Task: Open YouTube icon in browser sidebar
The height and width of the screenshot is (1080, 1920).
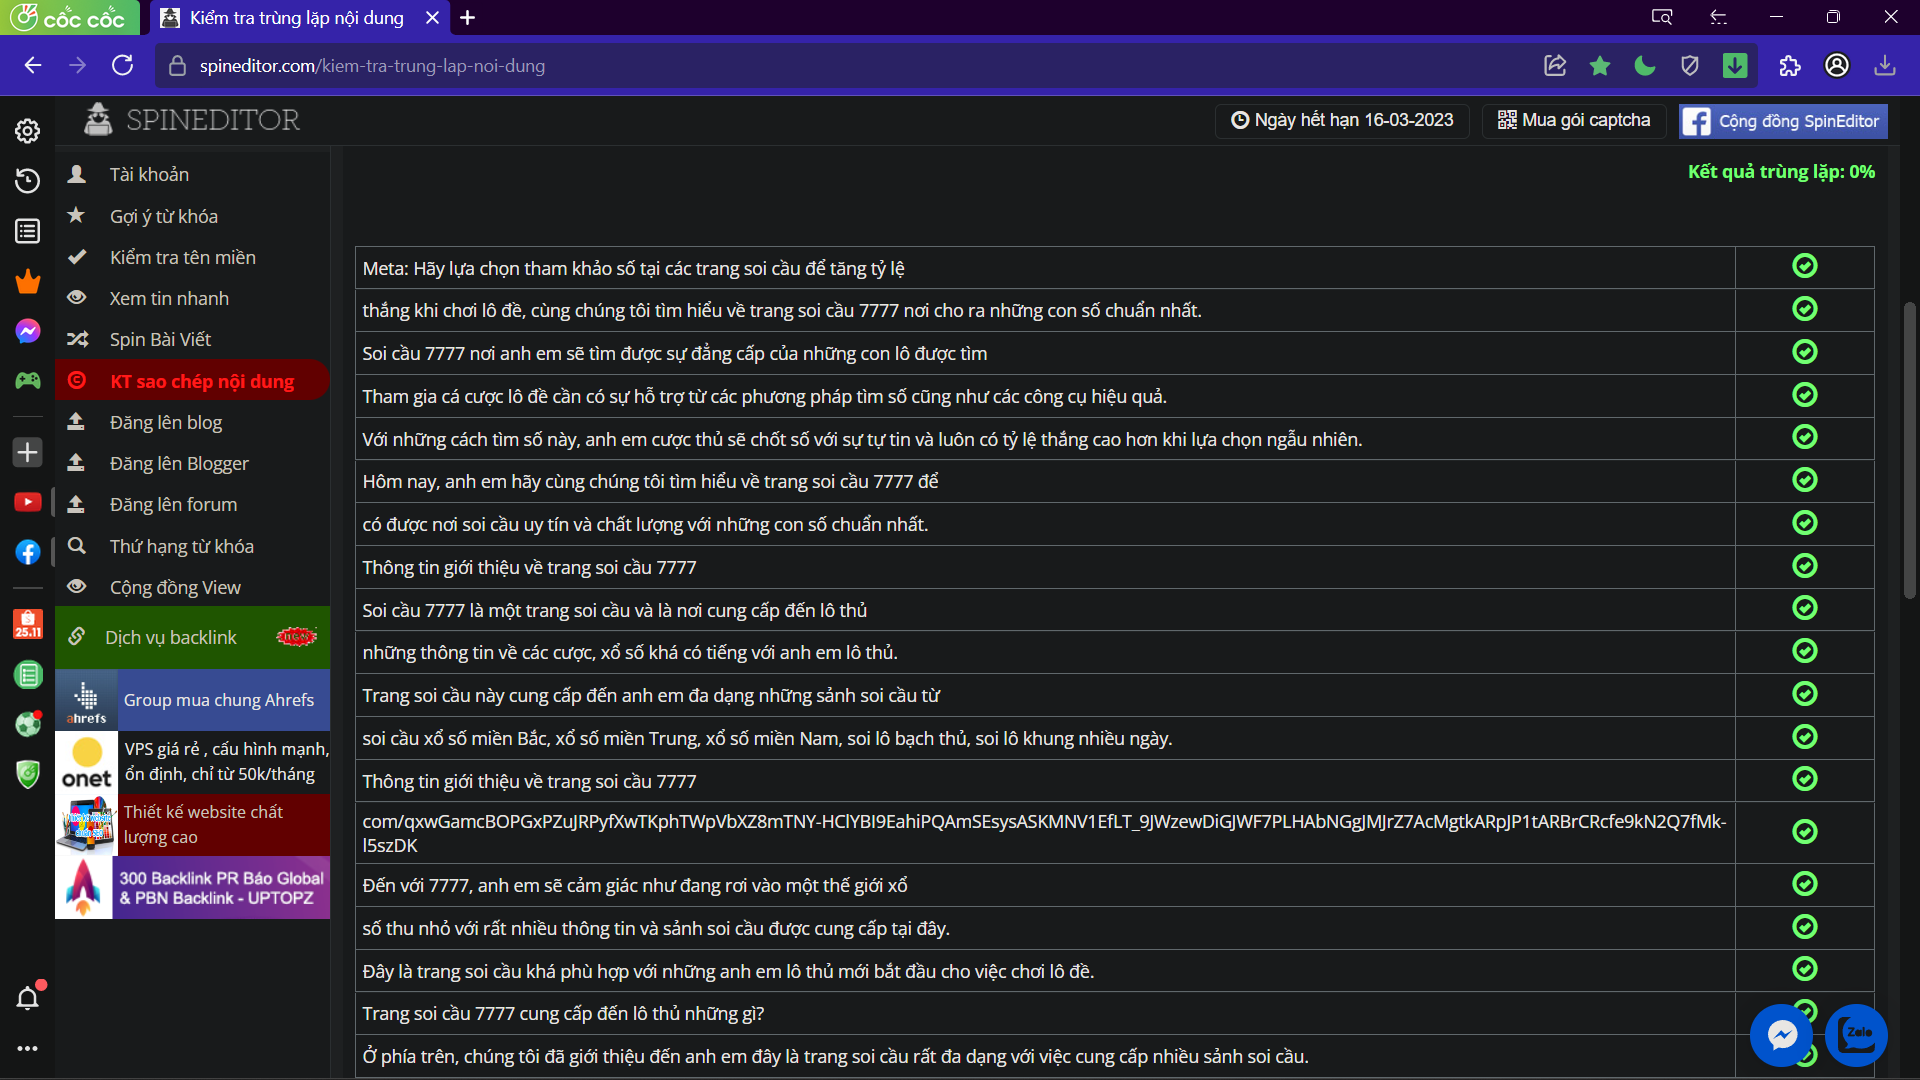Action: (27, 502)
